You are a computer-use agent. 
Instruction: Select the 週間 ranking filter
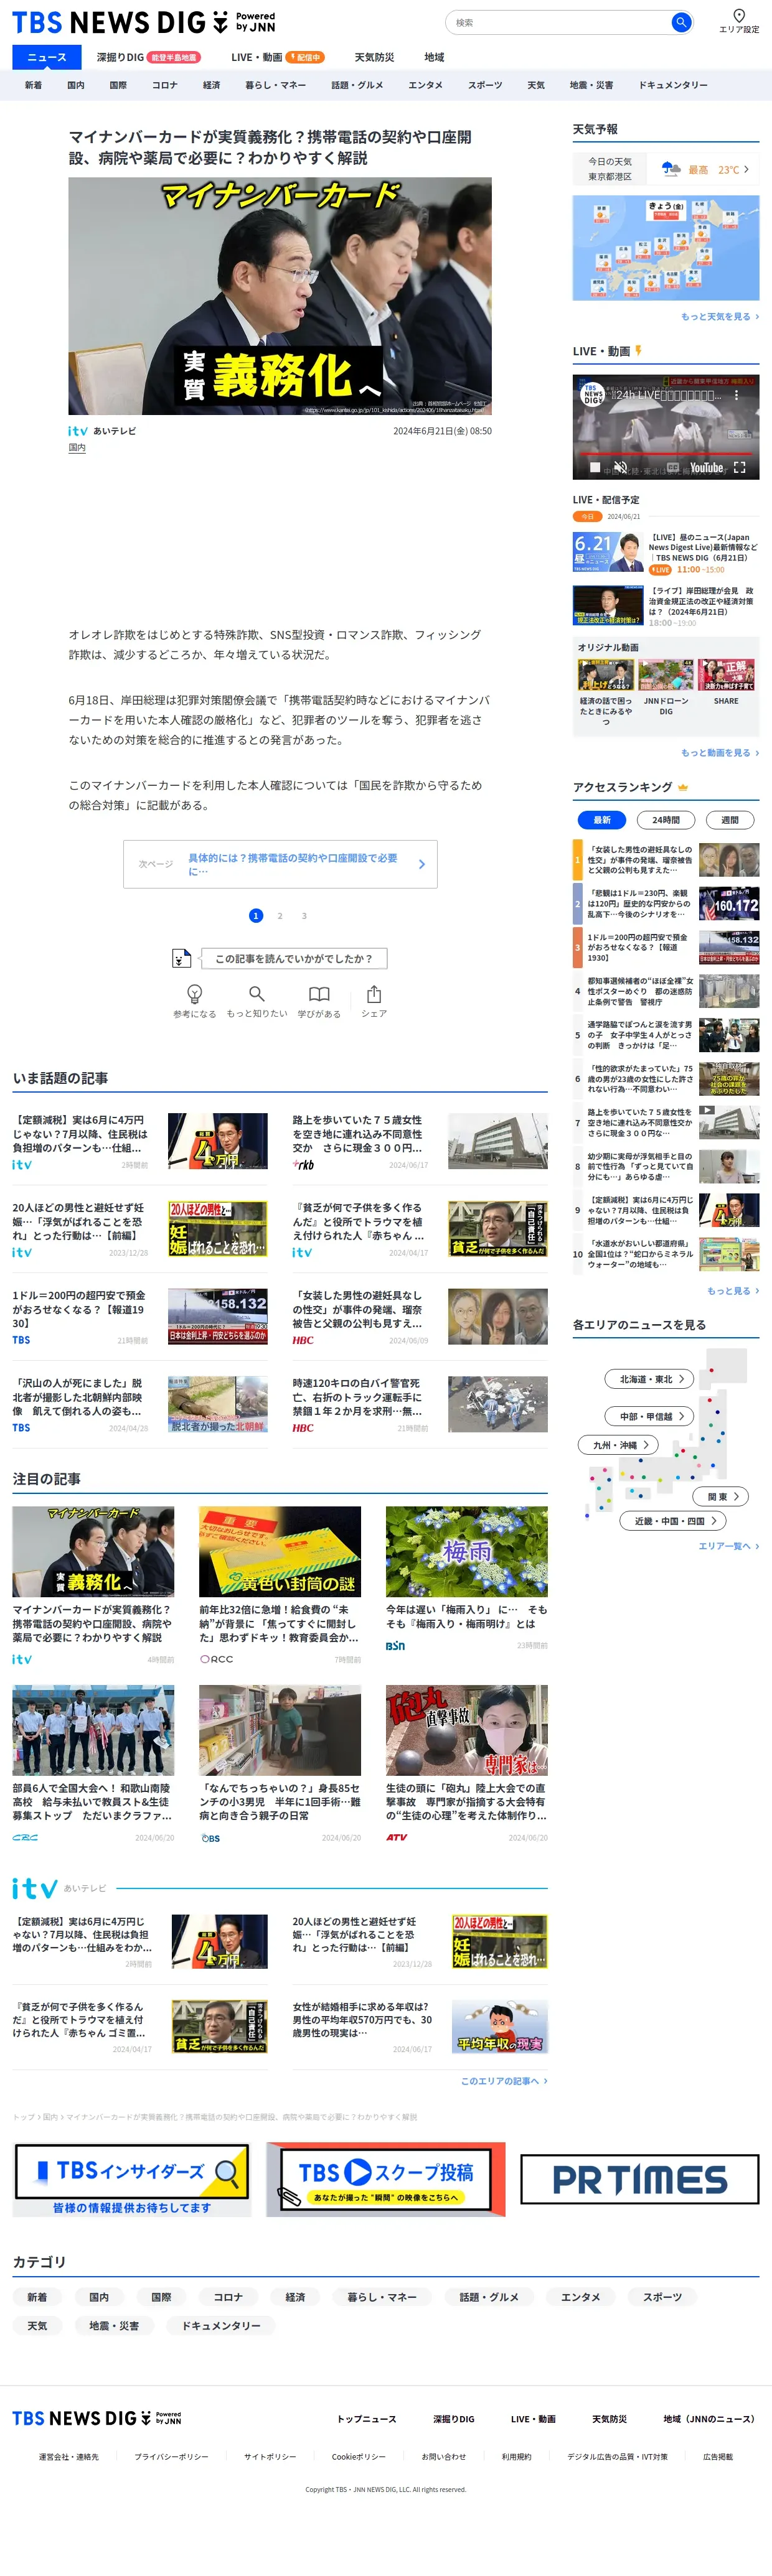tap(730, 819)
